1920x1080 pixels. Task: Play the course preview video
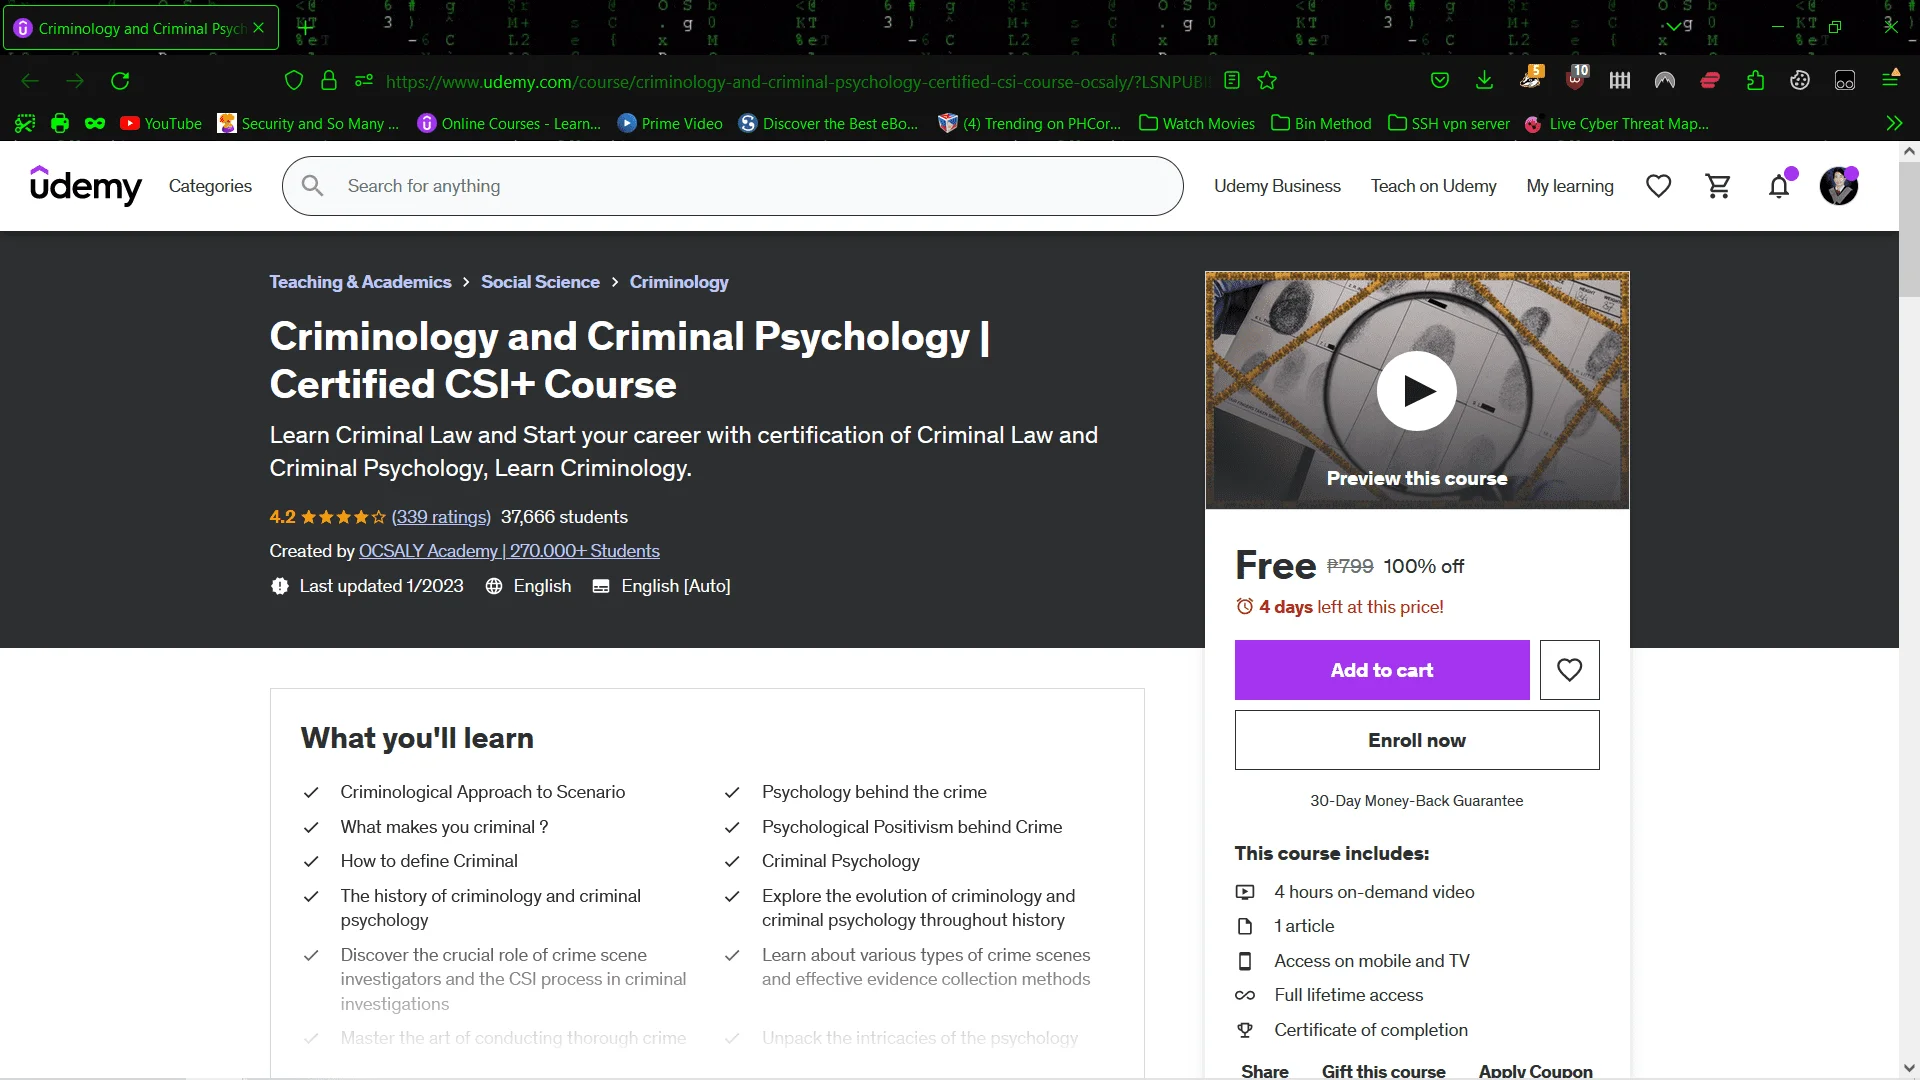1416,390
